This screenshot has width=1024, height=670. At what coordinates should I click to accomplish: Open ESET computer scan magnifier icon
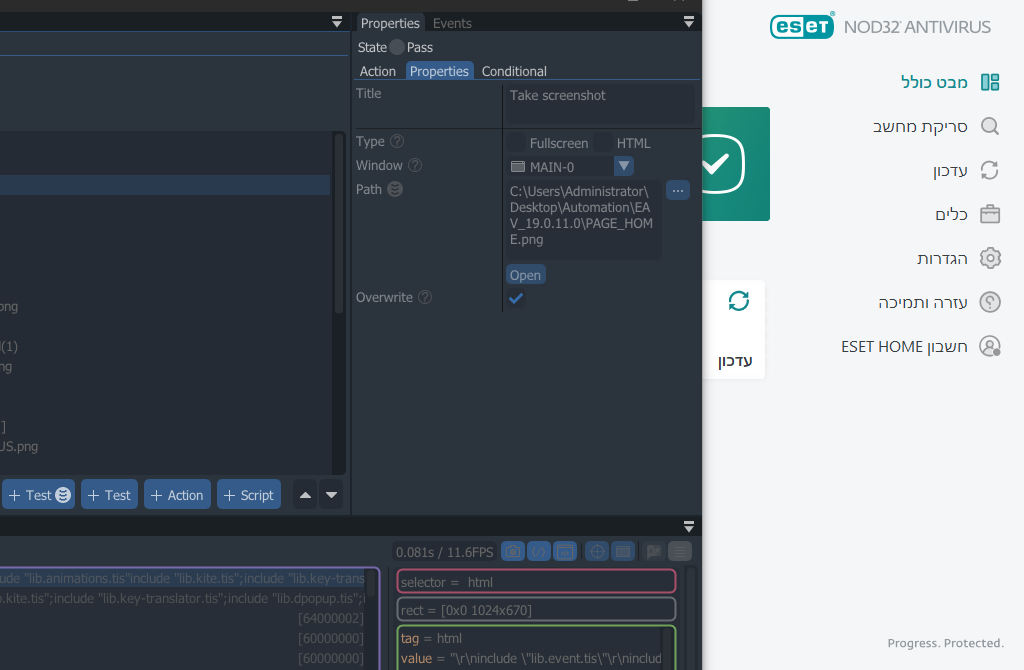[x=989, y=126]
